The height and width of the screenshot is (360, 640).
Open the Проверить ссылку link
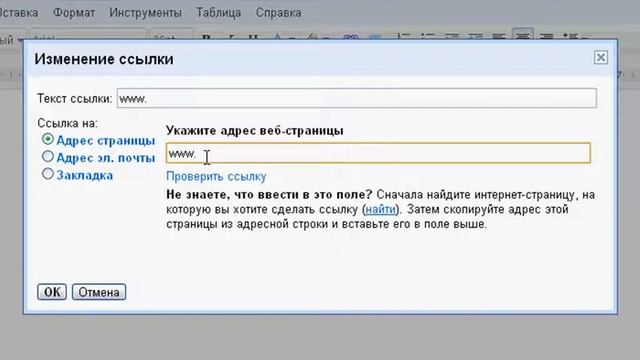(216, 176)
